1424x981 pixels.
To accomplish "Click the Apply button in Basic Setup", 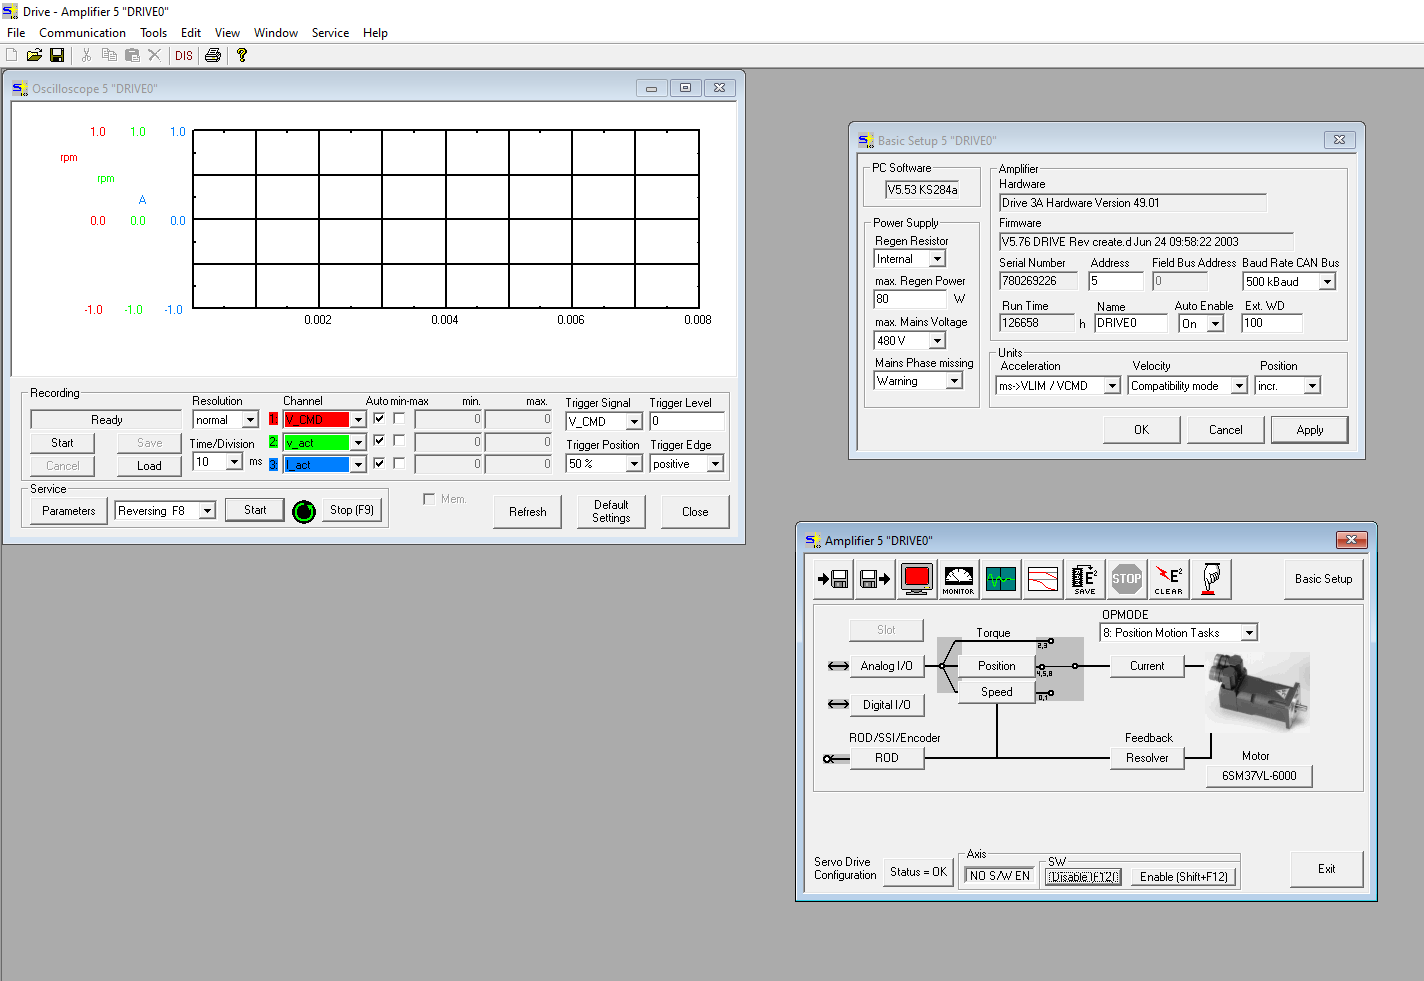I will pyautogui.click(x=1309, y=430).
